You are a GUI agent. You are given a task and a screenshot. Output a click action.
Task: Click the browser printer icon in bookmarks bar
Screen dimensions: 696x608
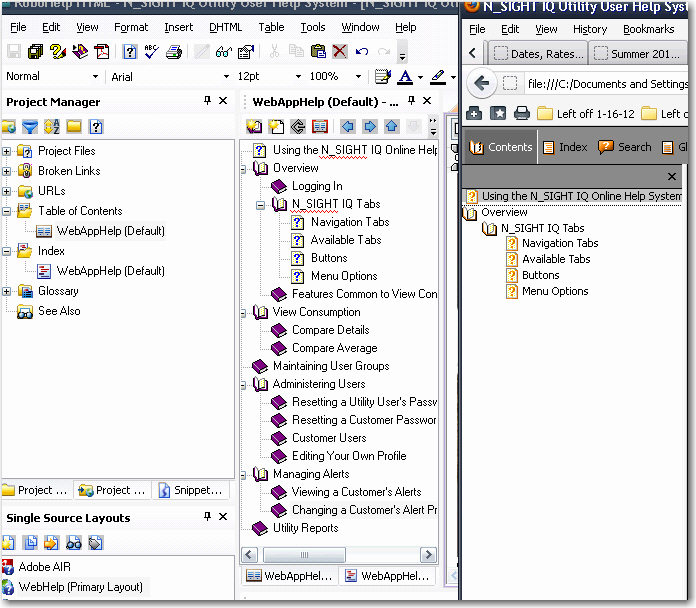pos(522,114)
